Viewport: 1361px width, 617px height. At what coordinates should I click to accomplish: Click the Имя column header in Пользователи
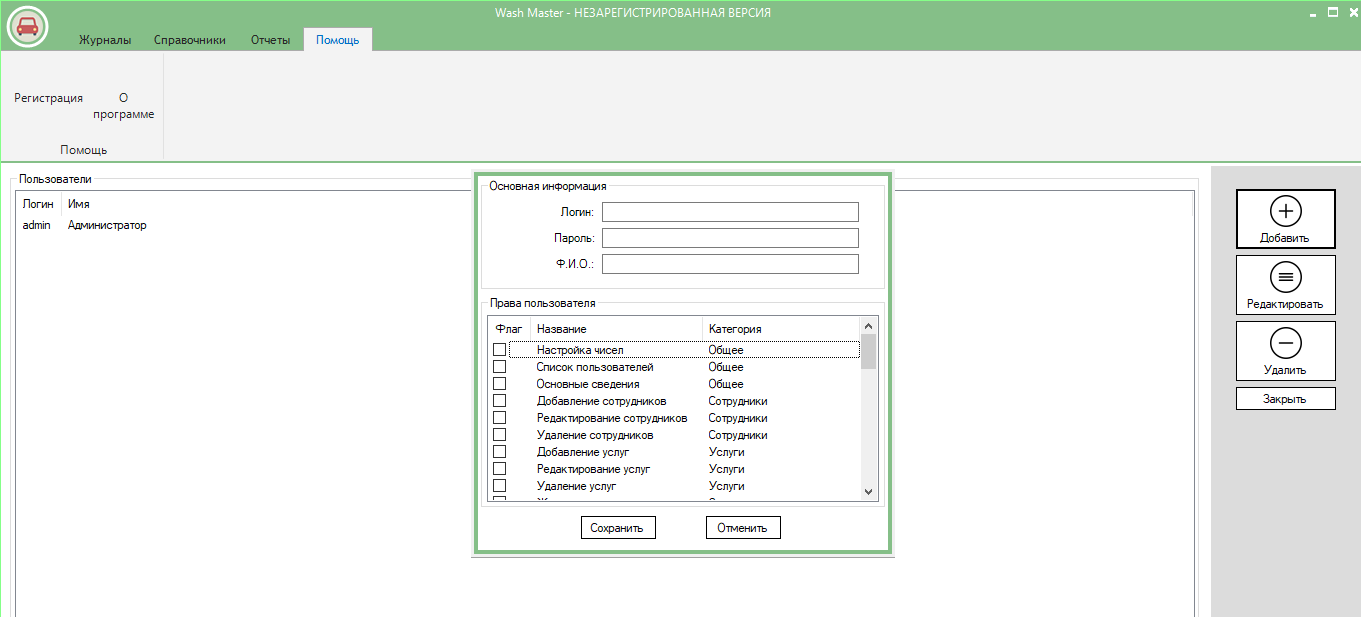click(x=79, y=204)
